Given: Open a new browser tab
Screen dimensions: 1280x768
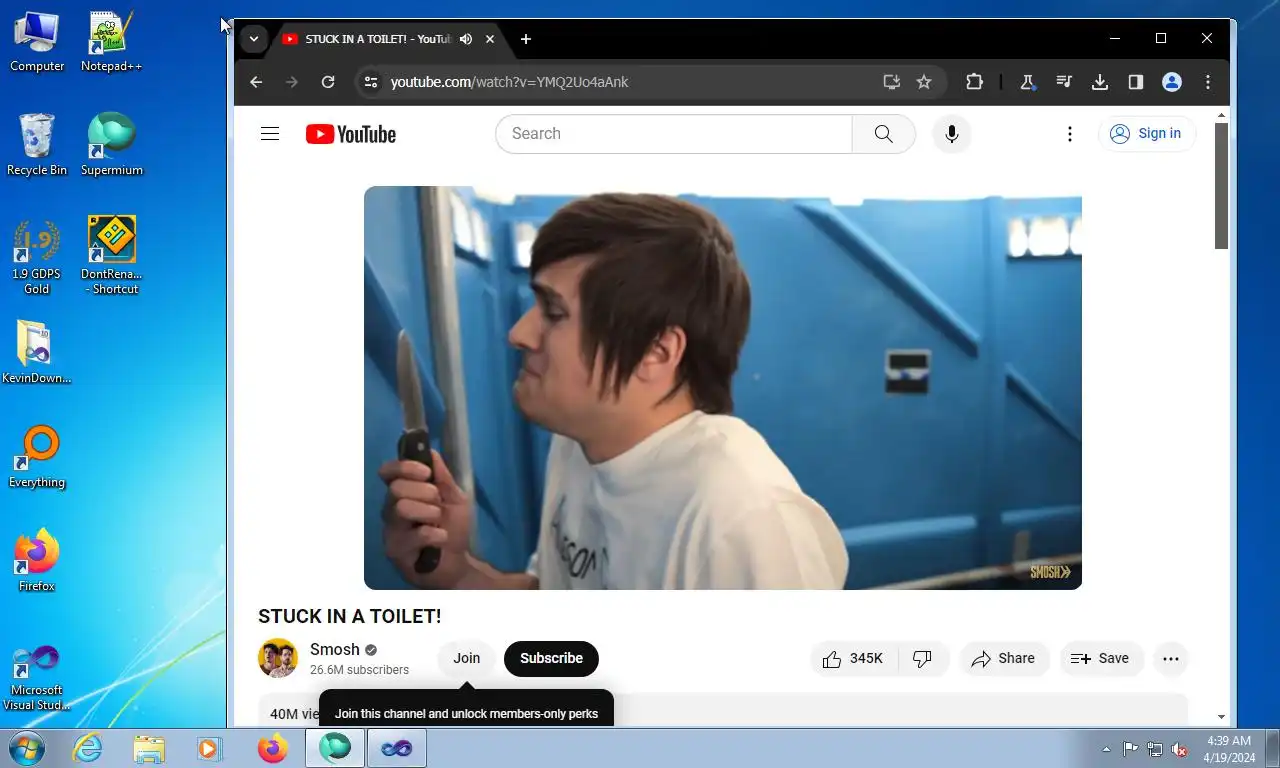Looking at the screenshot, I should click(x=526, y=39).
